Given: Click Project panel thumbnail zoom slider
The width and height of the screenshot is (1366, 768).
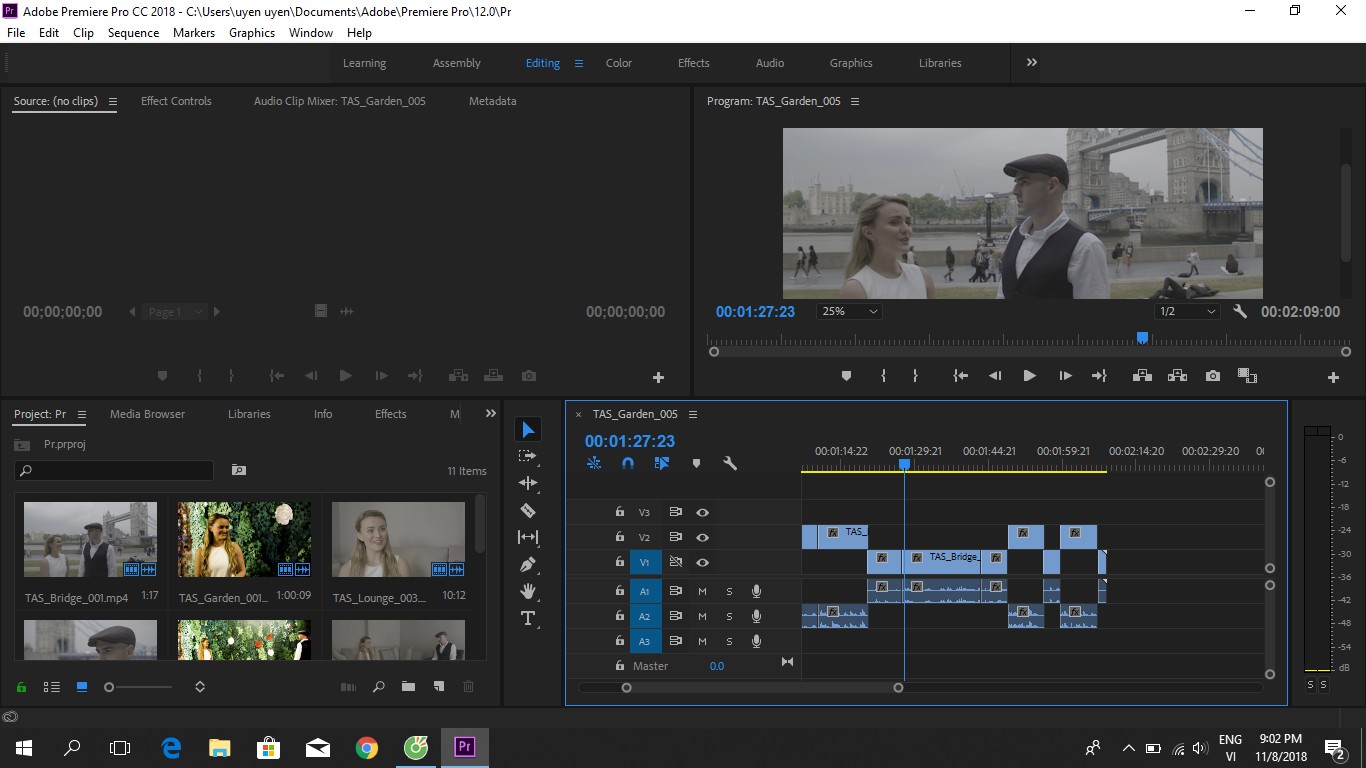Looking at the screenshot, I should (140, 687).
